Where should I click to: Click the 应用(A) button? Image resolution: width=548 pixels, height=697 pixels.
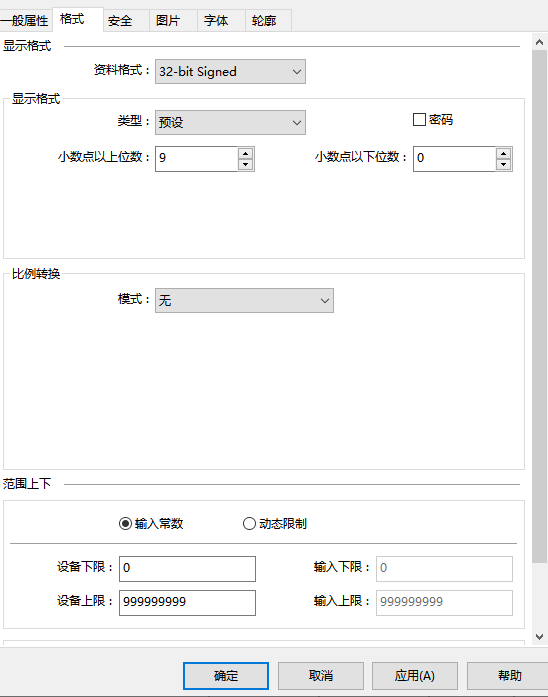point(415,676)
